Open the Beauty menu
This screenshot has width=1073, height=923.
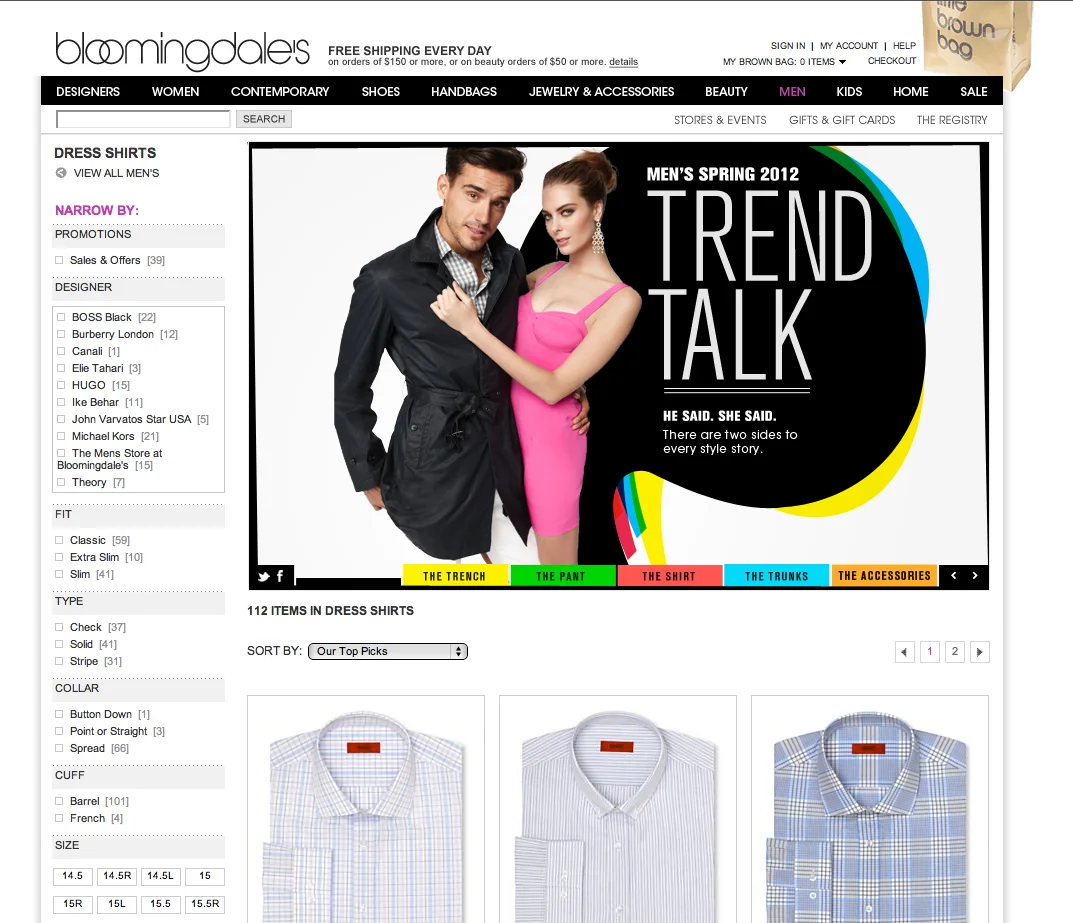click(x=726, y=92)
